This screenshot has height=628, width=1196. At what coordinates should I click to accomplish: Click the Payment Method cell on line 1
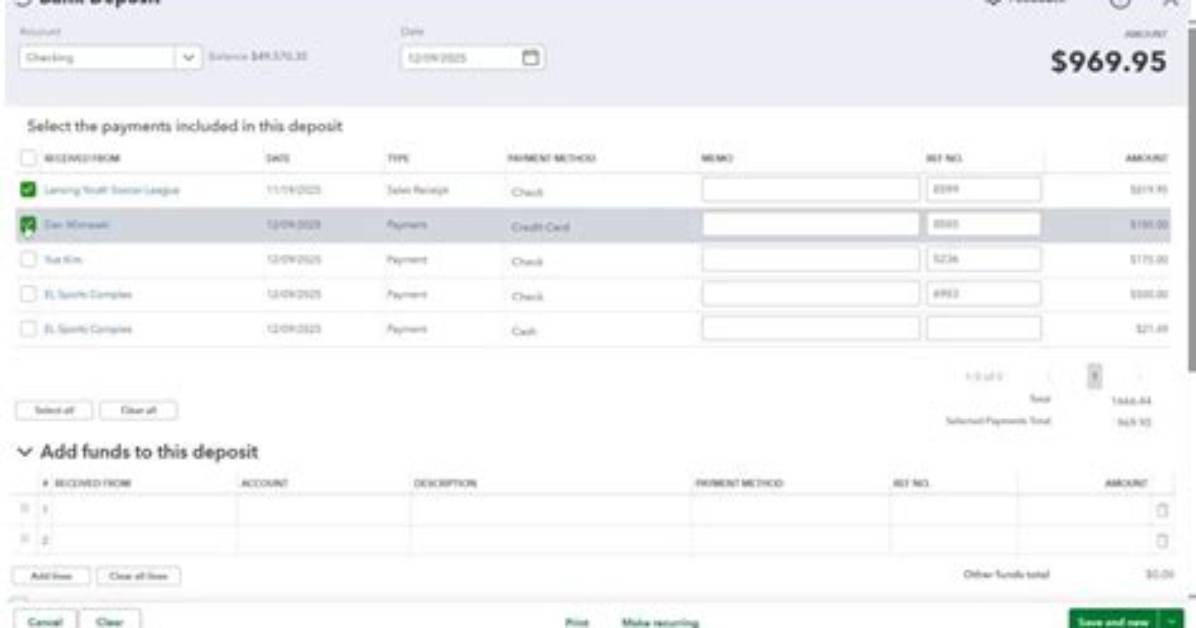790,510
